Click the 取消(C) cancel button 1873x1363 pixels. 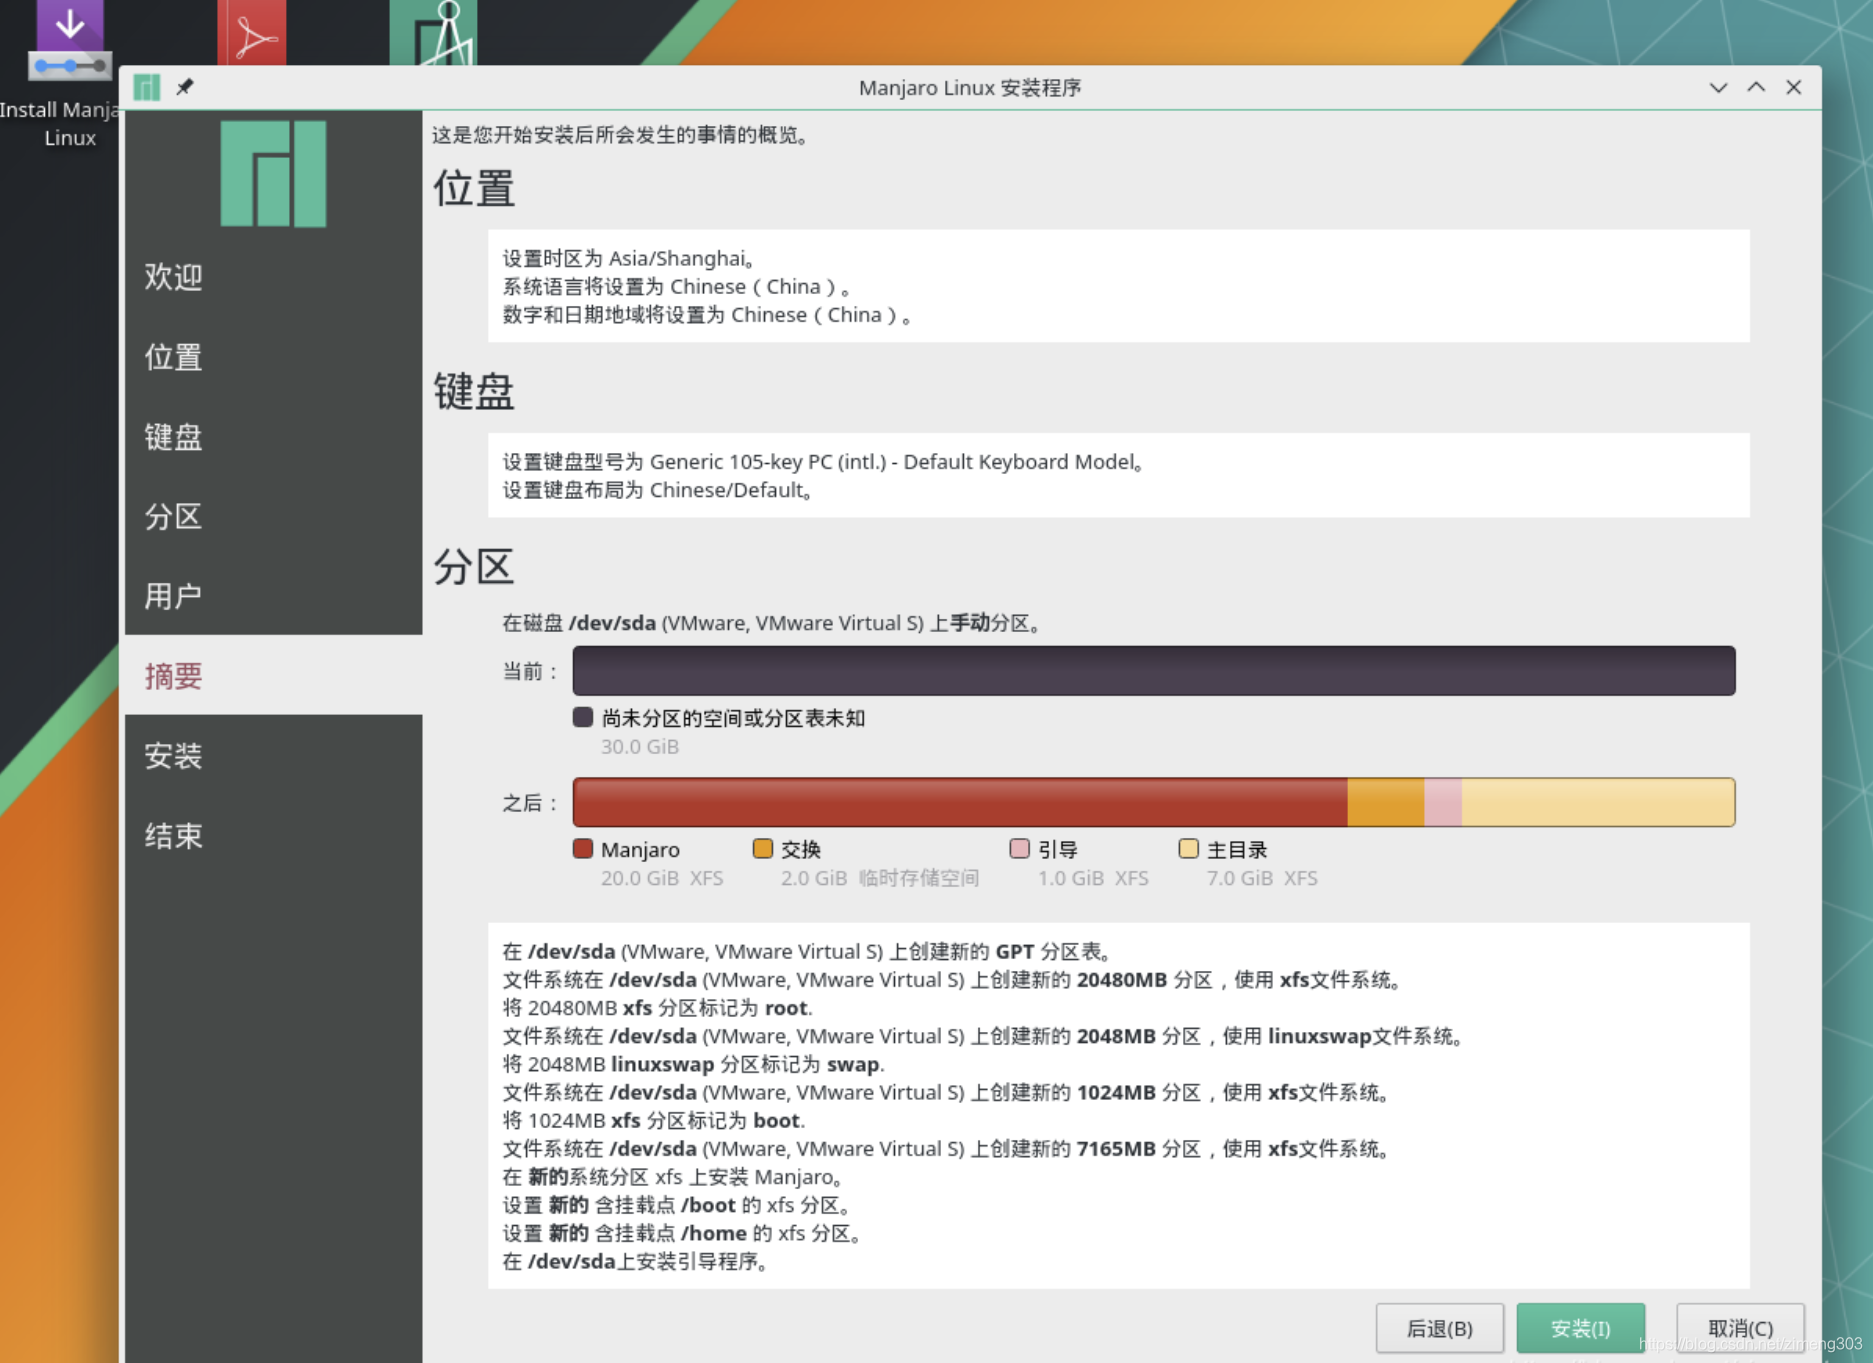coord(1740,1328)
